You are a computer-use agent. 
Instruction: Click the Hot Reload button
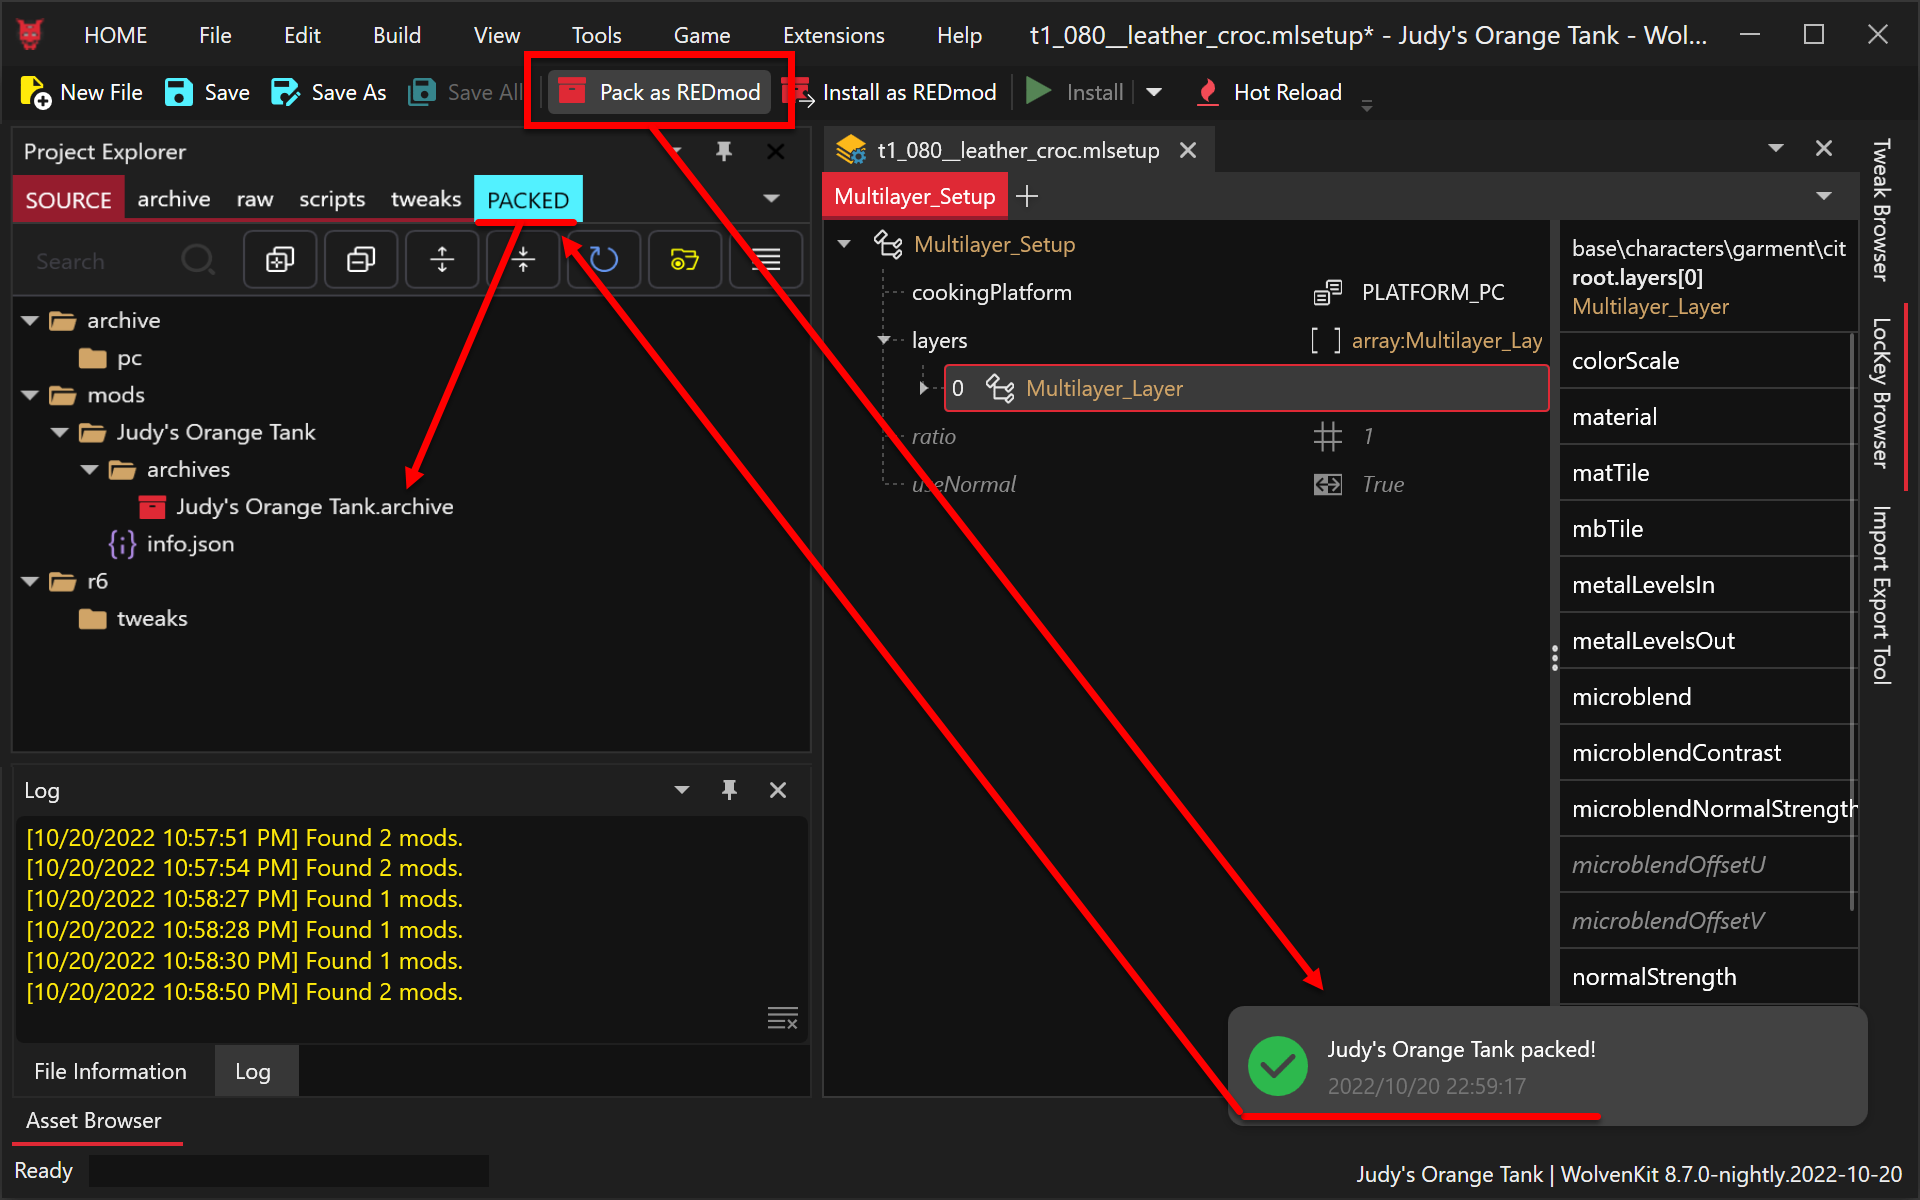pyautogui.click(x=1269, y=92)
